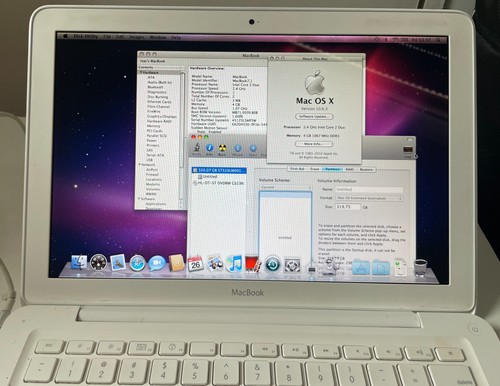Open Dashboard from the Dock
Image resolution: width=500 pixels, height=386 pixels.
coord(99,263)
